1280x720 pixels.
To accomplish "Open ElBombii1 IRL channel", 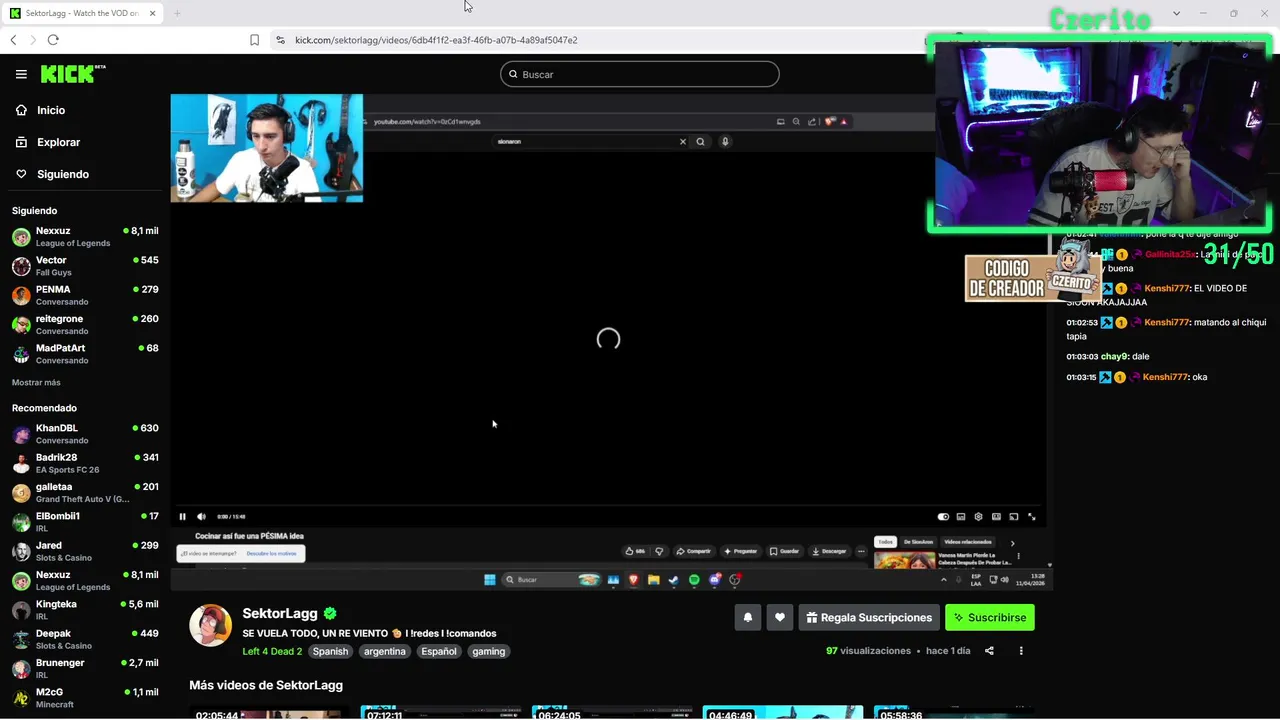I will coord(85,522).
